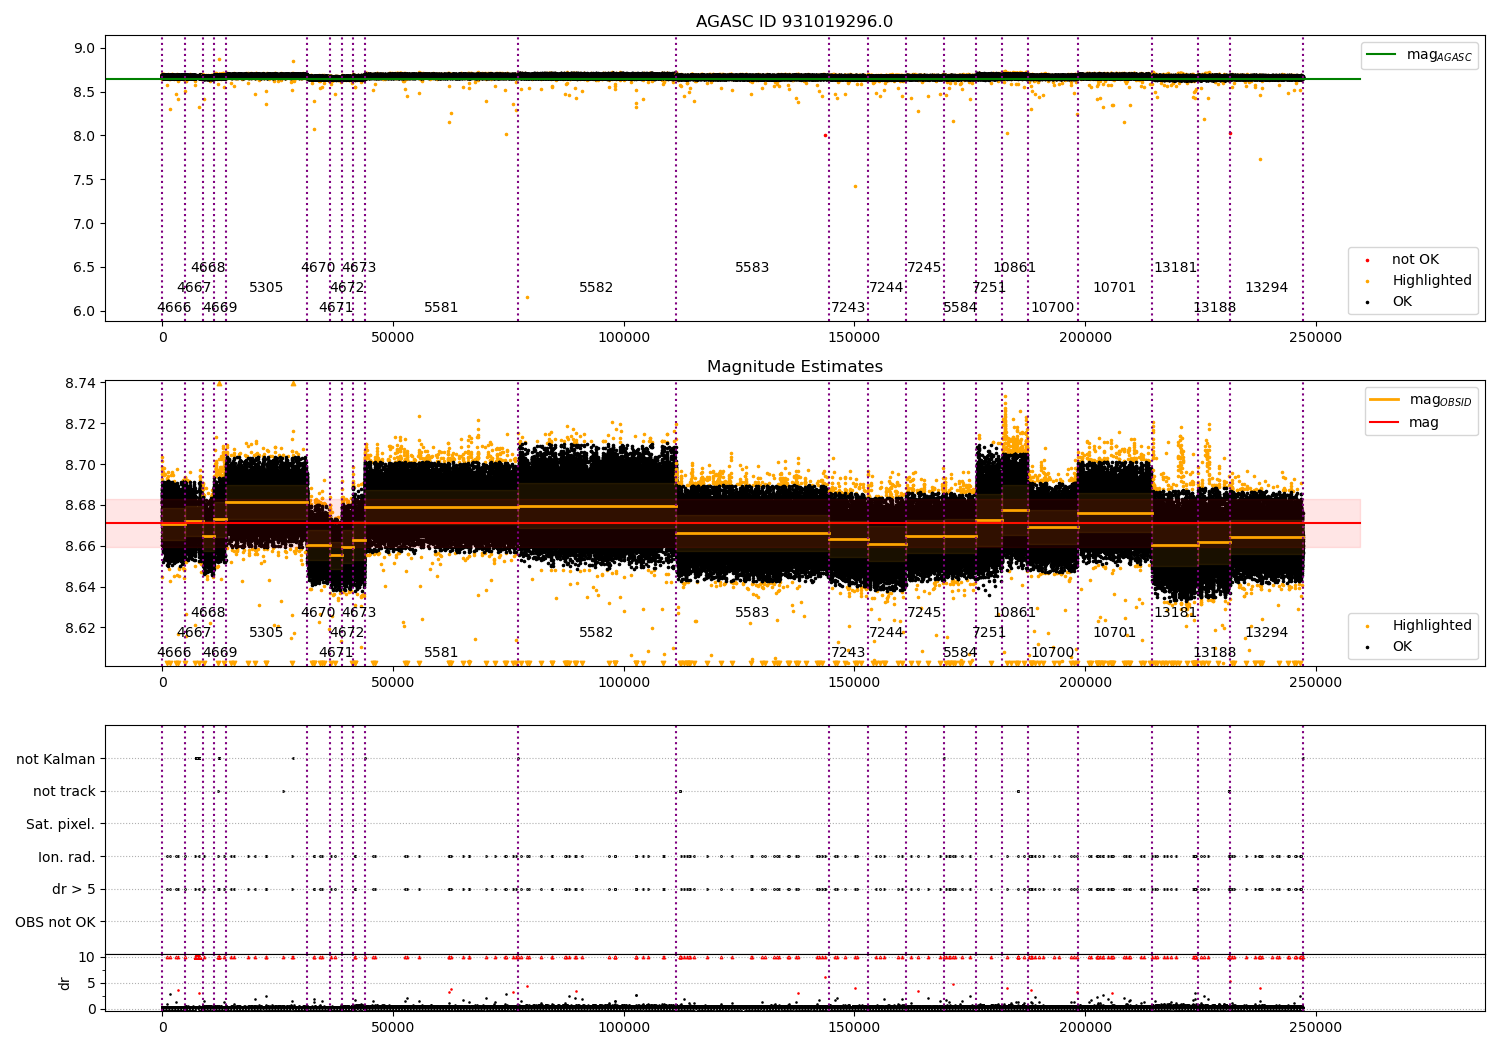Image resolution: width=1500 pixels, height=1050 pixels.
Task: Click the 'AGASC ID 931019296.0' plot title
Action: click(794, 22)
